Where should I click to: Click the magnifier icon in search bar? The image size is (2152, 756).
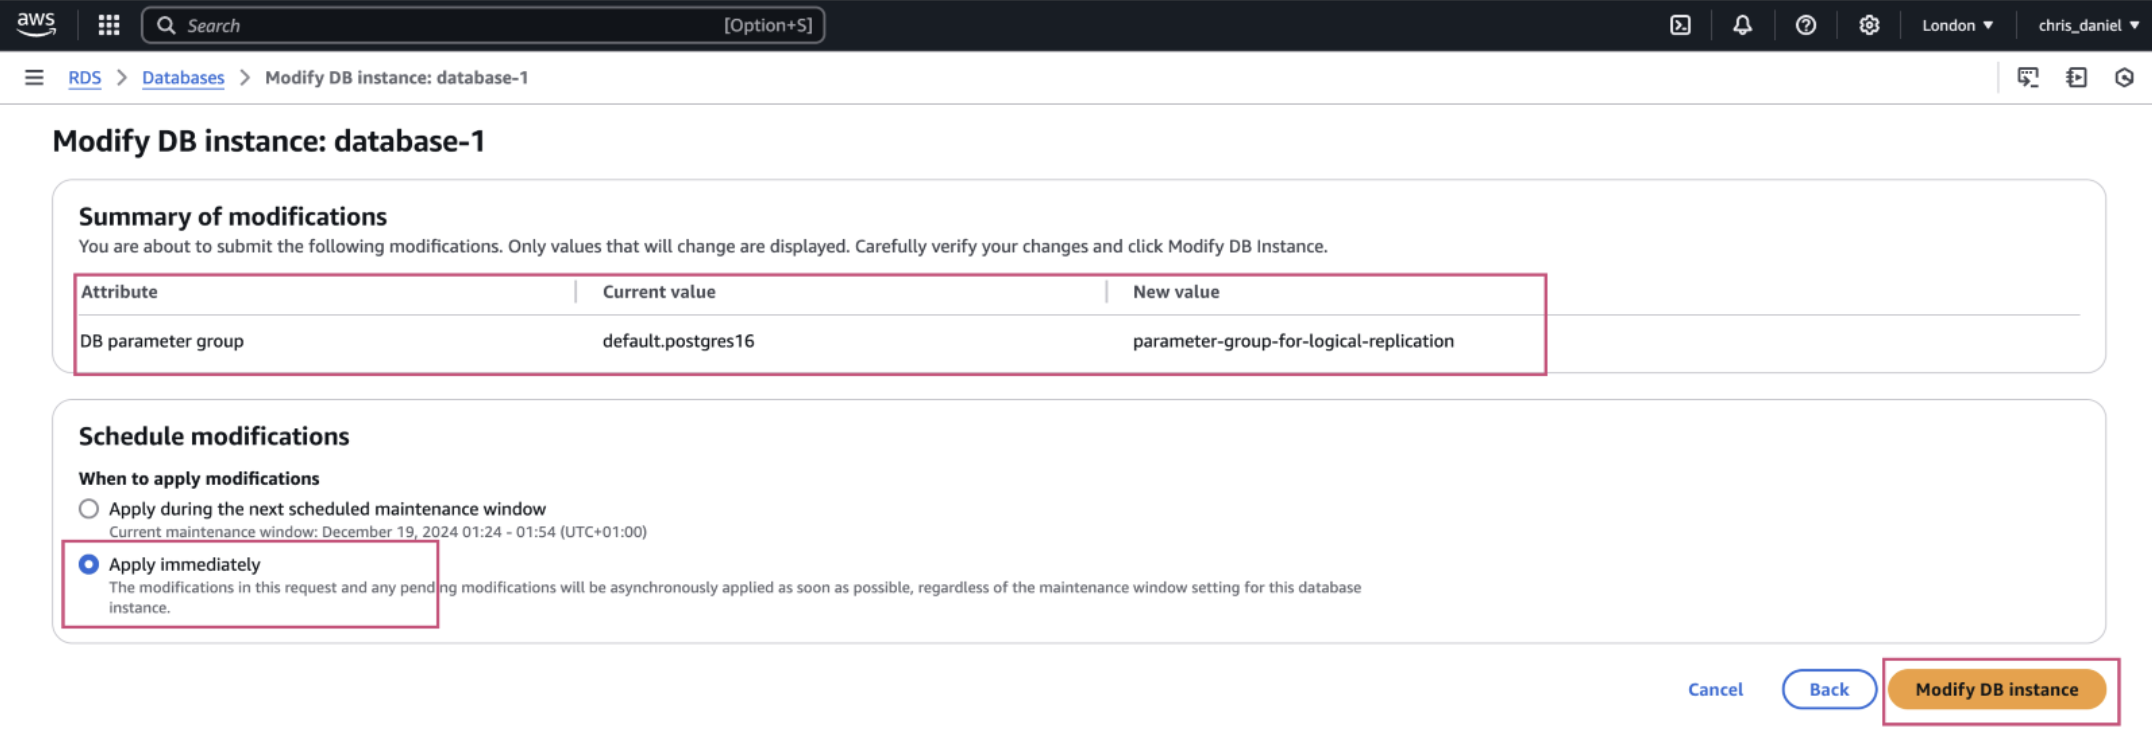166,25
